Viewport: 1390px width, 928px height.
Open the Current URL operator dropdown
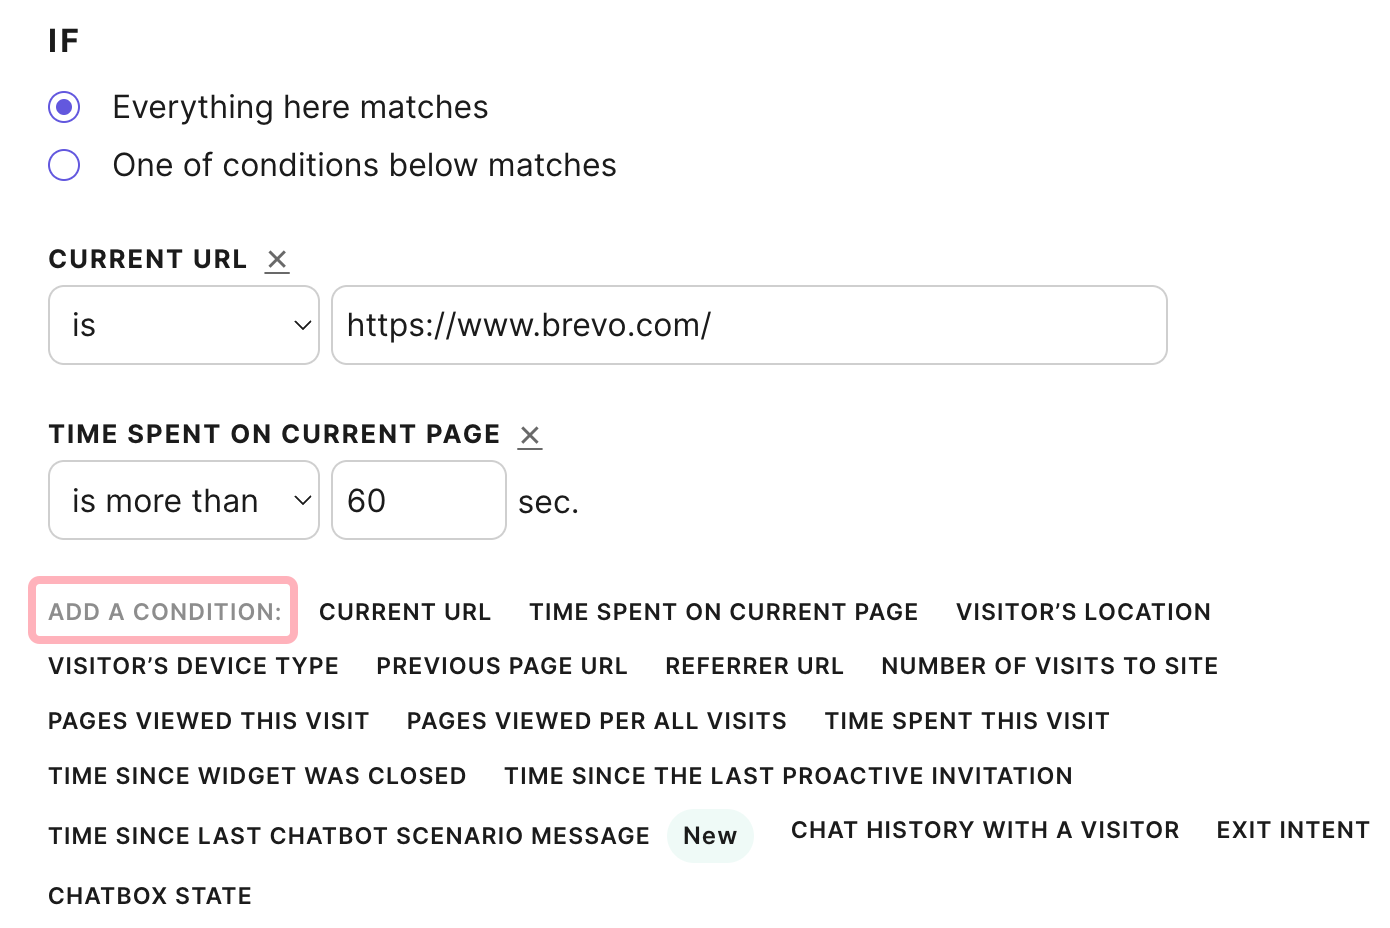[x=184, y=325]
